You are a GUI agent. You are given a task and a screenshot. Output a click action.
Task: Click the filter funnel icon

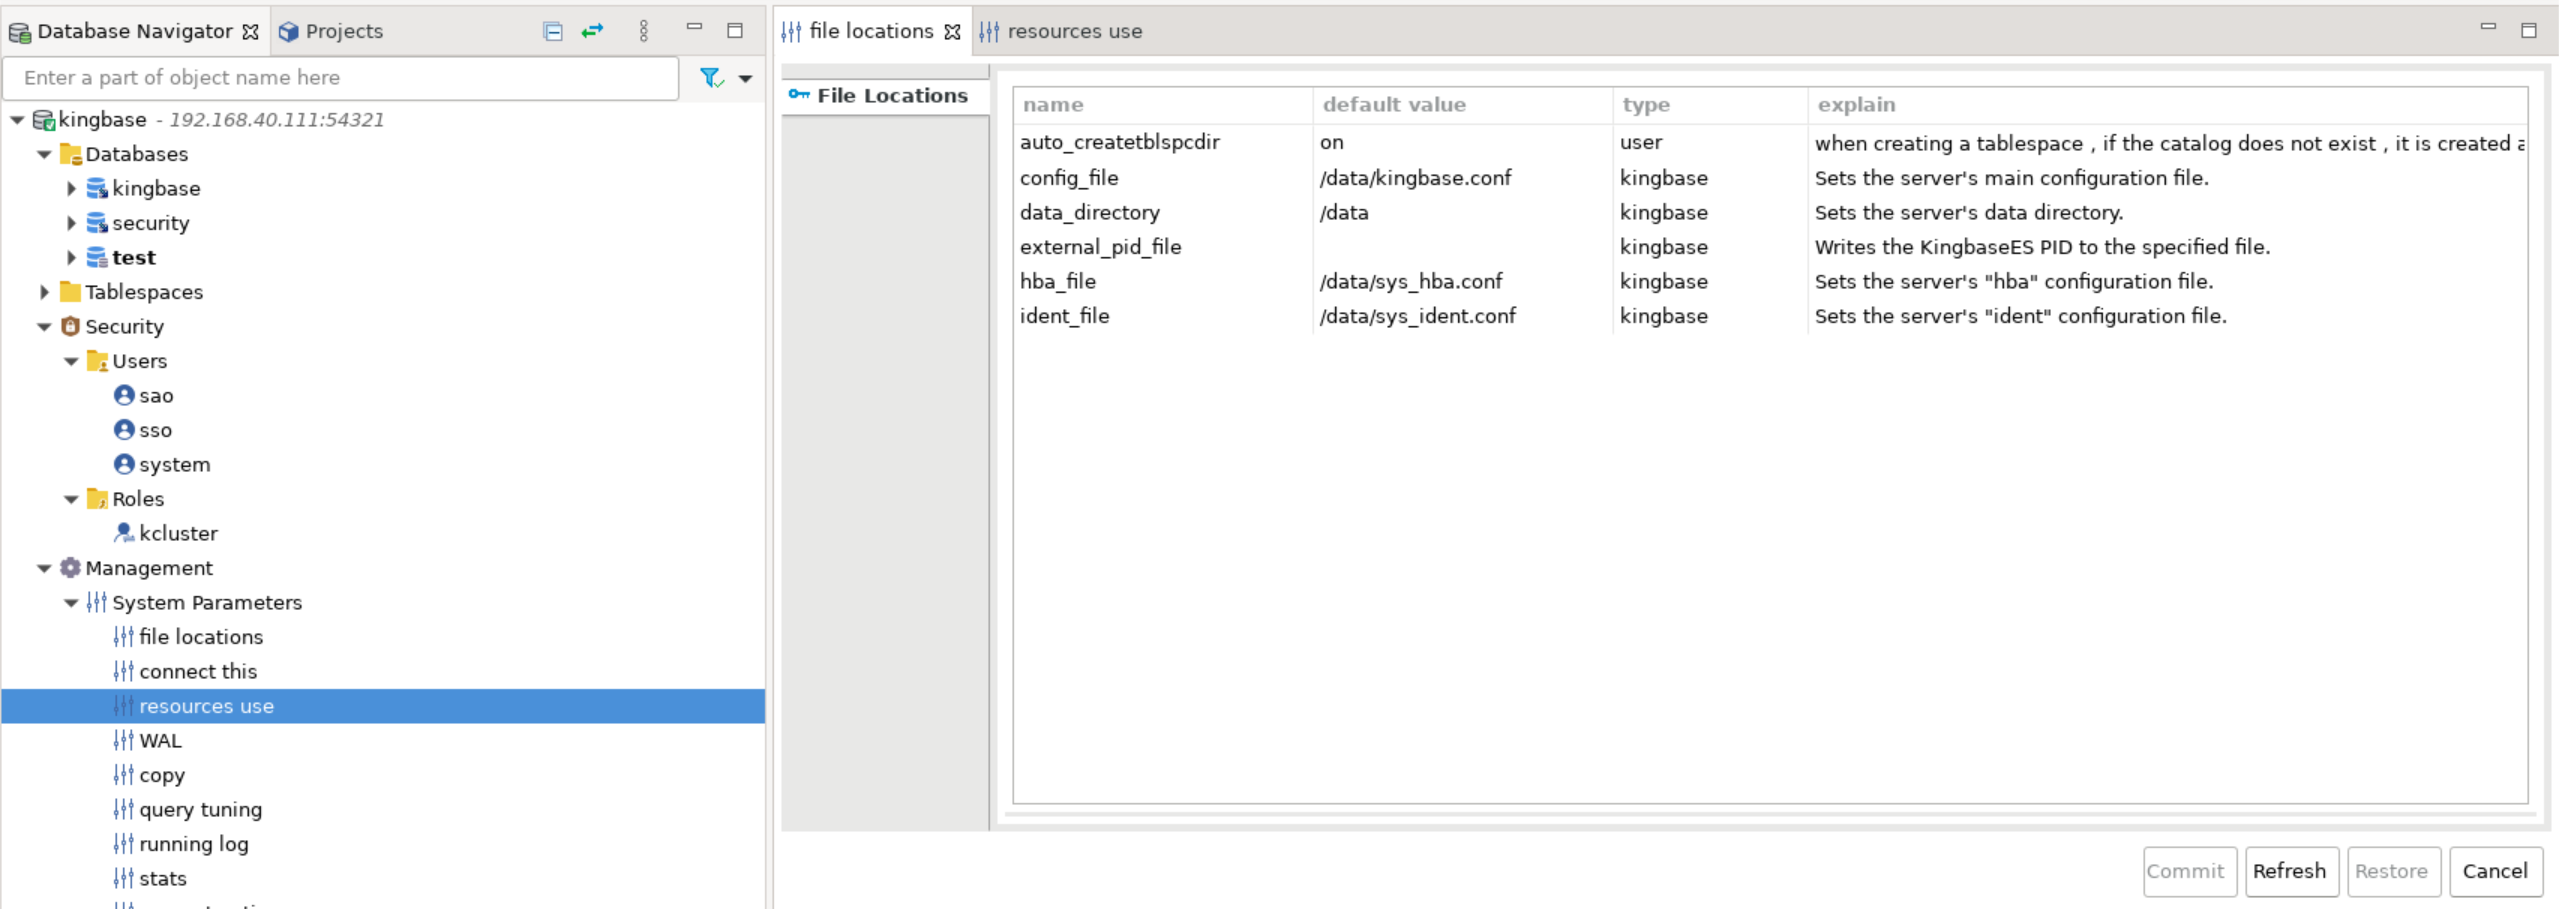[710, 78]
